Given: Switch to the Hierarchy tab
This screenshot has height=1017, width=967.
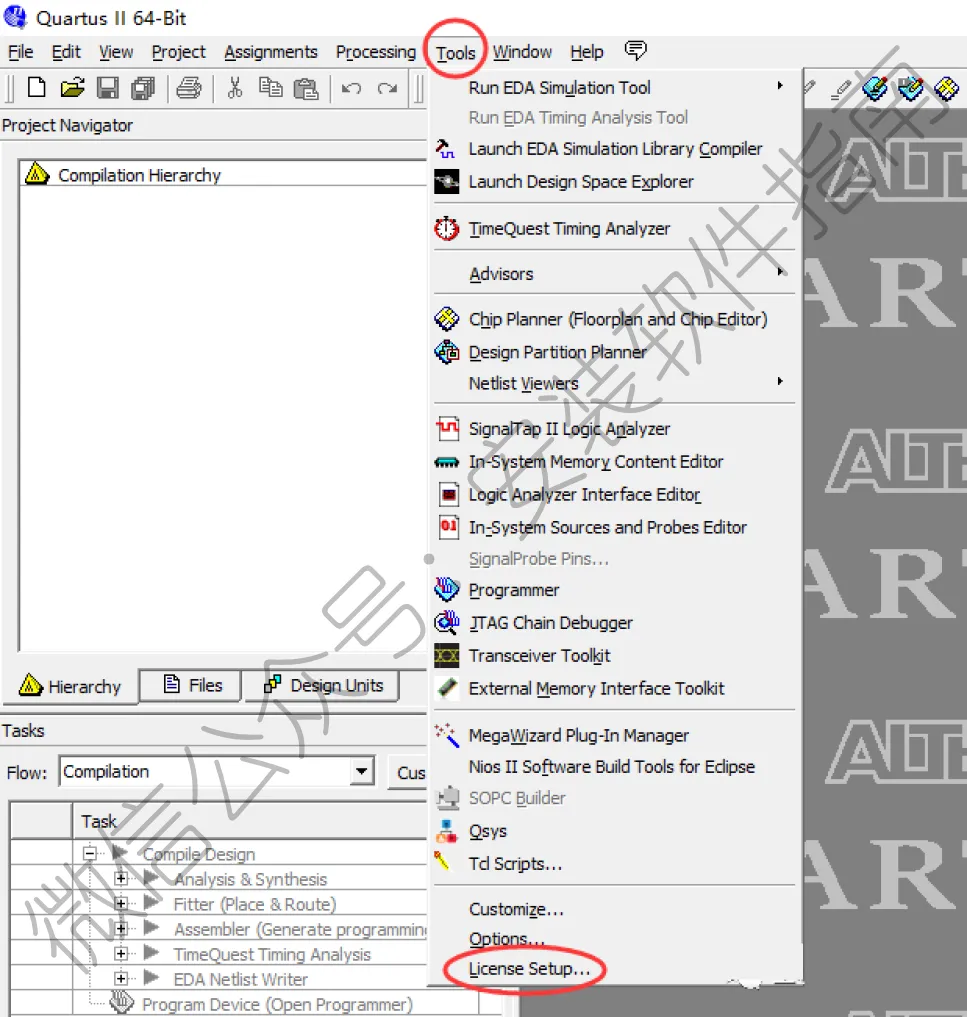Looking at the screenshot, I should [x=70, y=686].
